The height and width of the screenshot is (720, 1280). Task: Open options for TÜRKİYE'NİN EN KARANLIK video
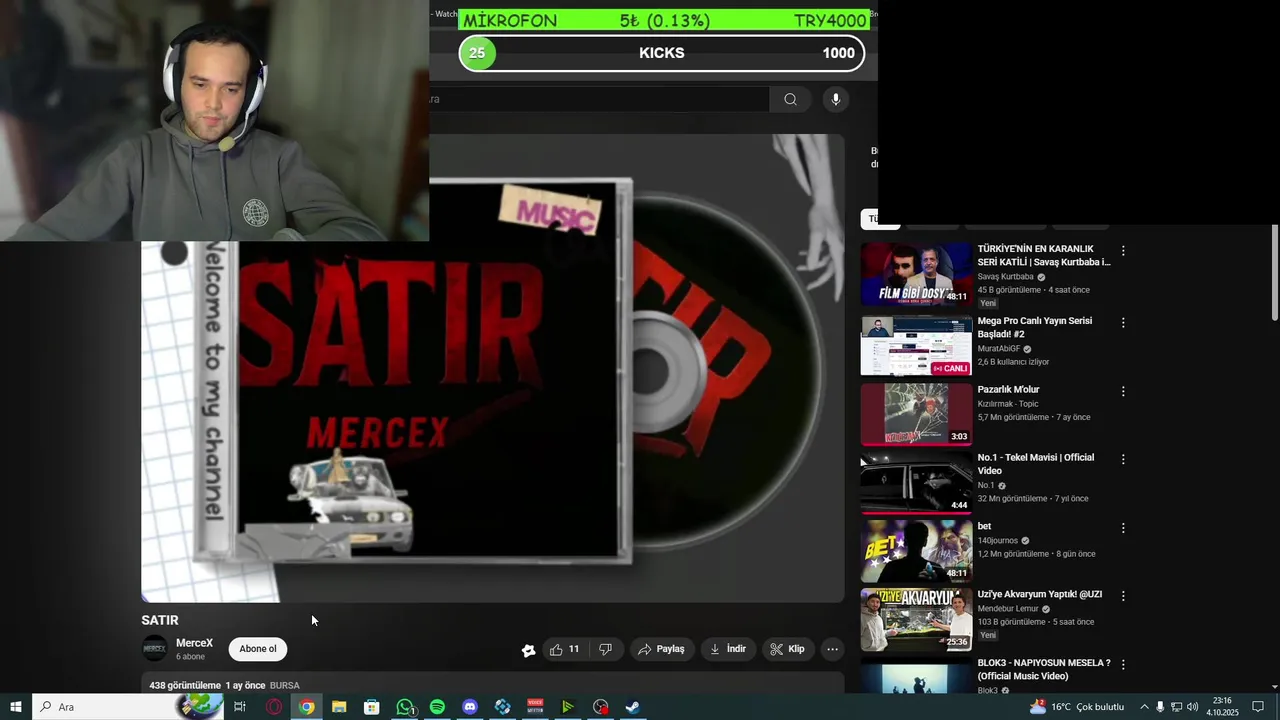[x=1123, y=251]
